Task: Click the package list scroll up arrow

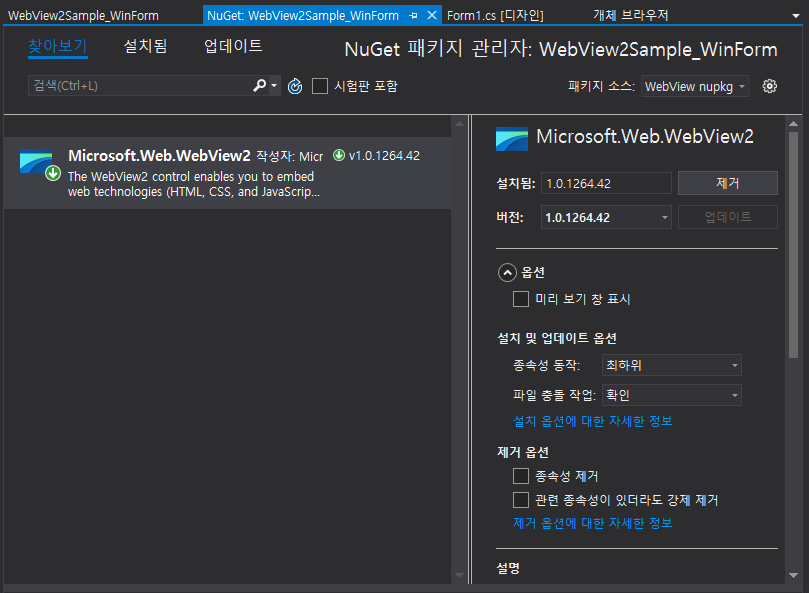Action: coord(459,124)
